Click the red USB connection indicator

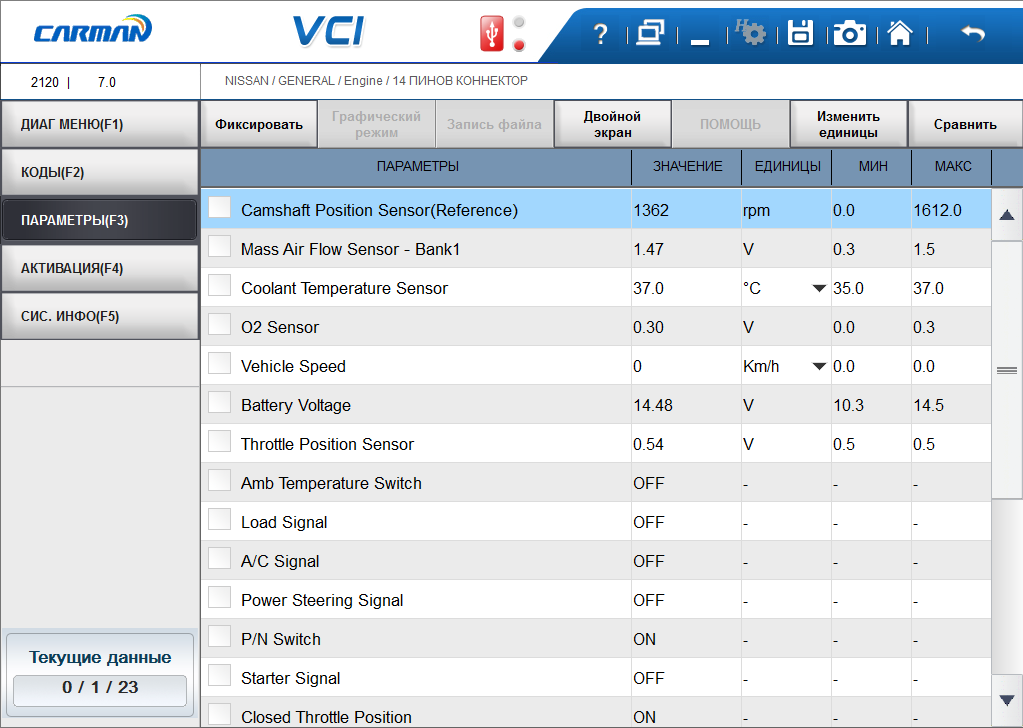pos(491,33)
